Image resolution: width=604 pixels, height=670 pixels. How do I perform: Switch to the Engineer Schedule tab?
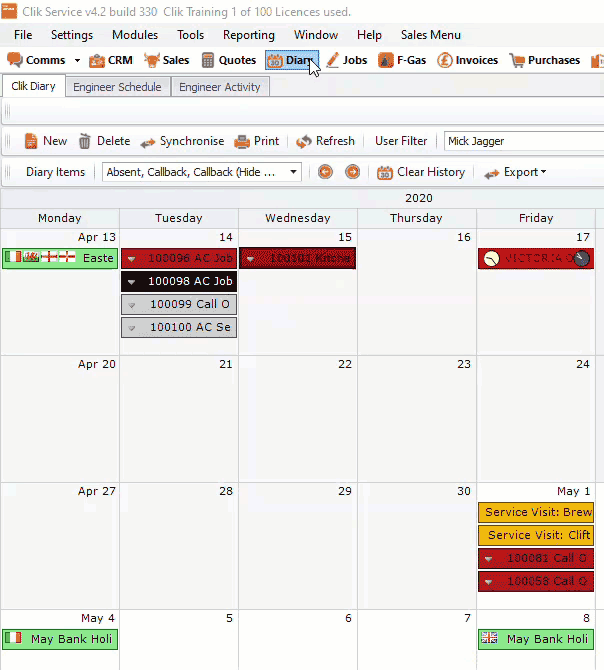[x=117, y=87]
